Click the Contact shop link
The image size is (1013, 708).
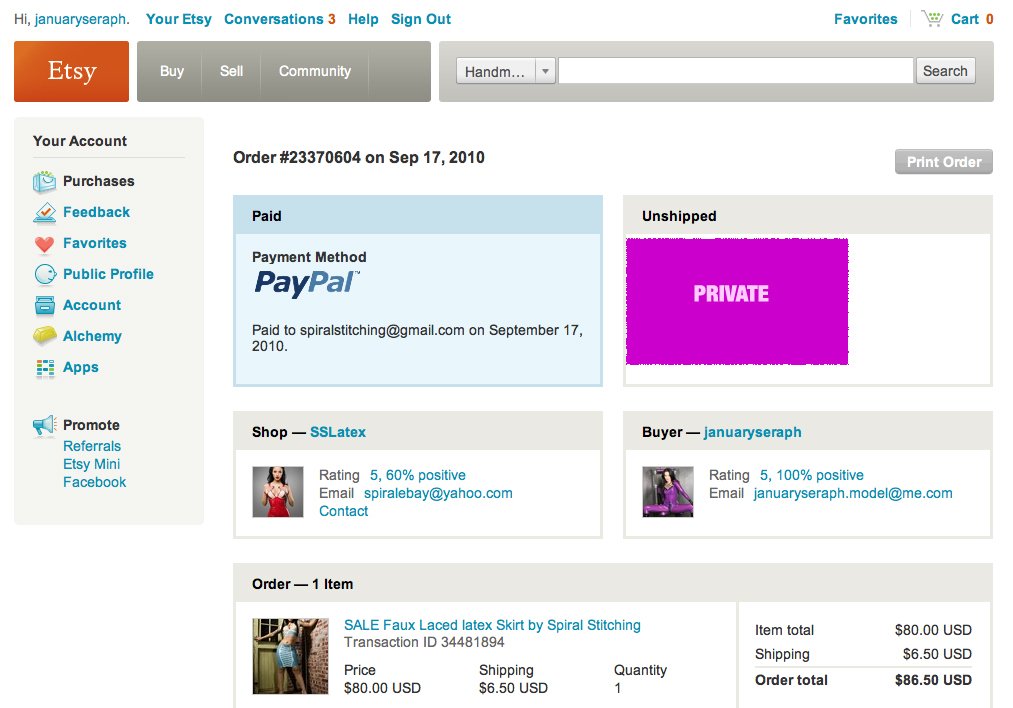point(344,512)
